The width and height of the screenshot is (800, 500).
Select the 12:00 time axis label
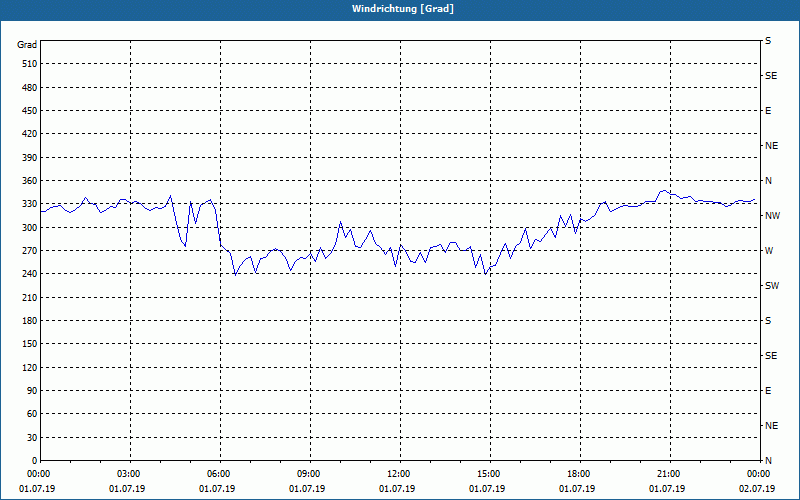(x=397, y=474)
